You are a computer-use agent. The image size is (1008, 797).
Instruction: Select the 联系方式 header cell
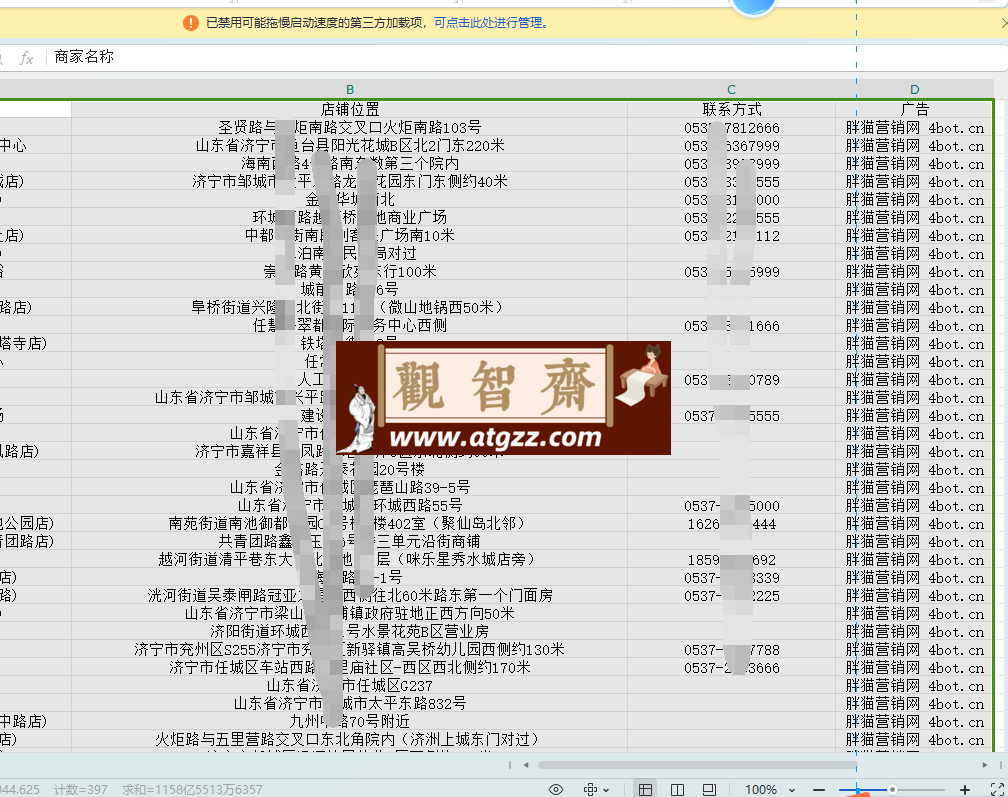tap(732, 109)
